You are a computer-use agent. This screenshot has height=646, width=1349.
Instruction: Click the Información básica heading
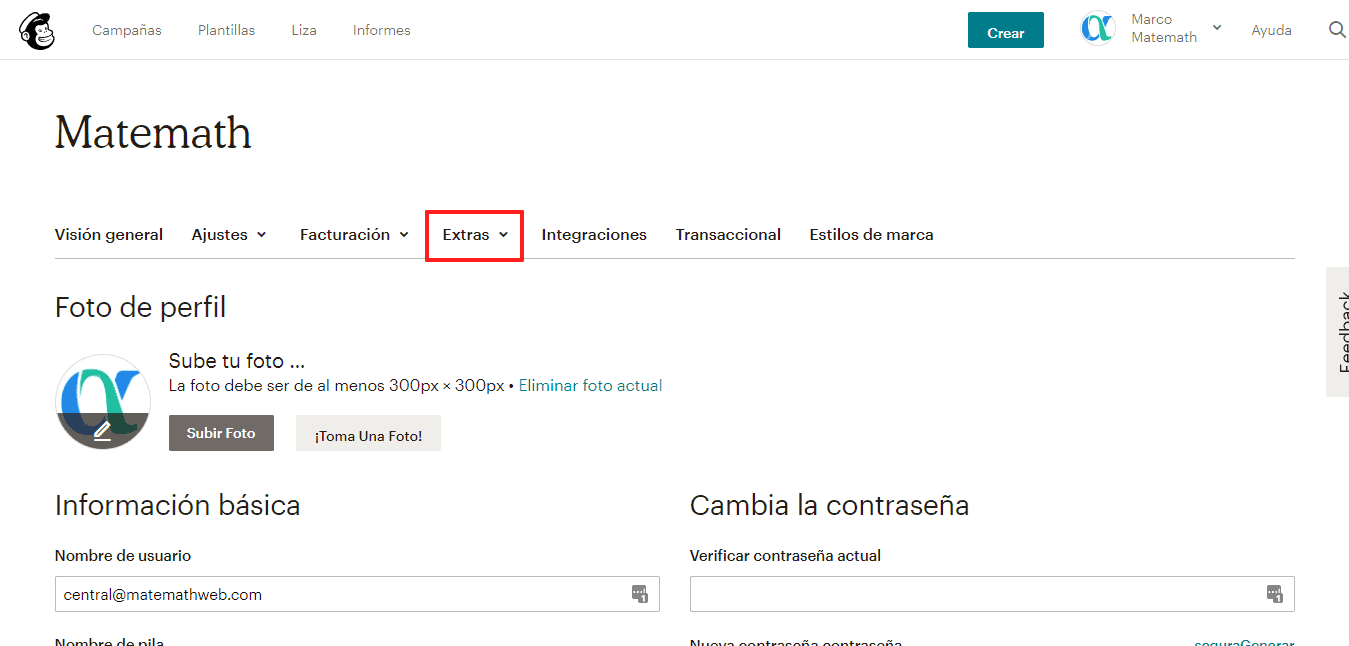click(178, 505)
